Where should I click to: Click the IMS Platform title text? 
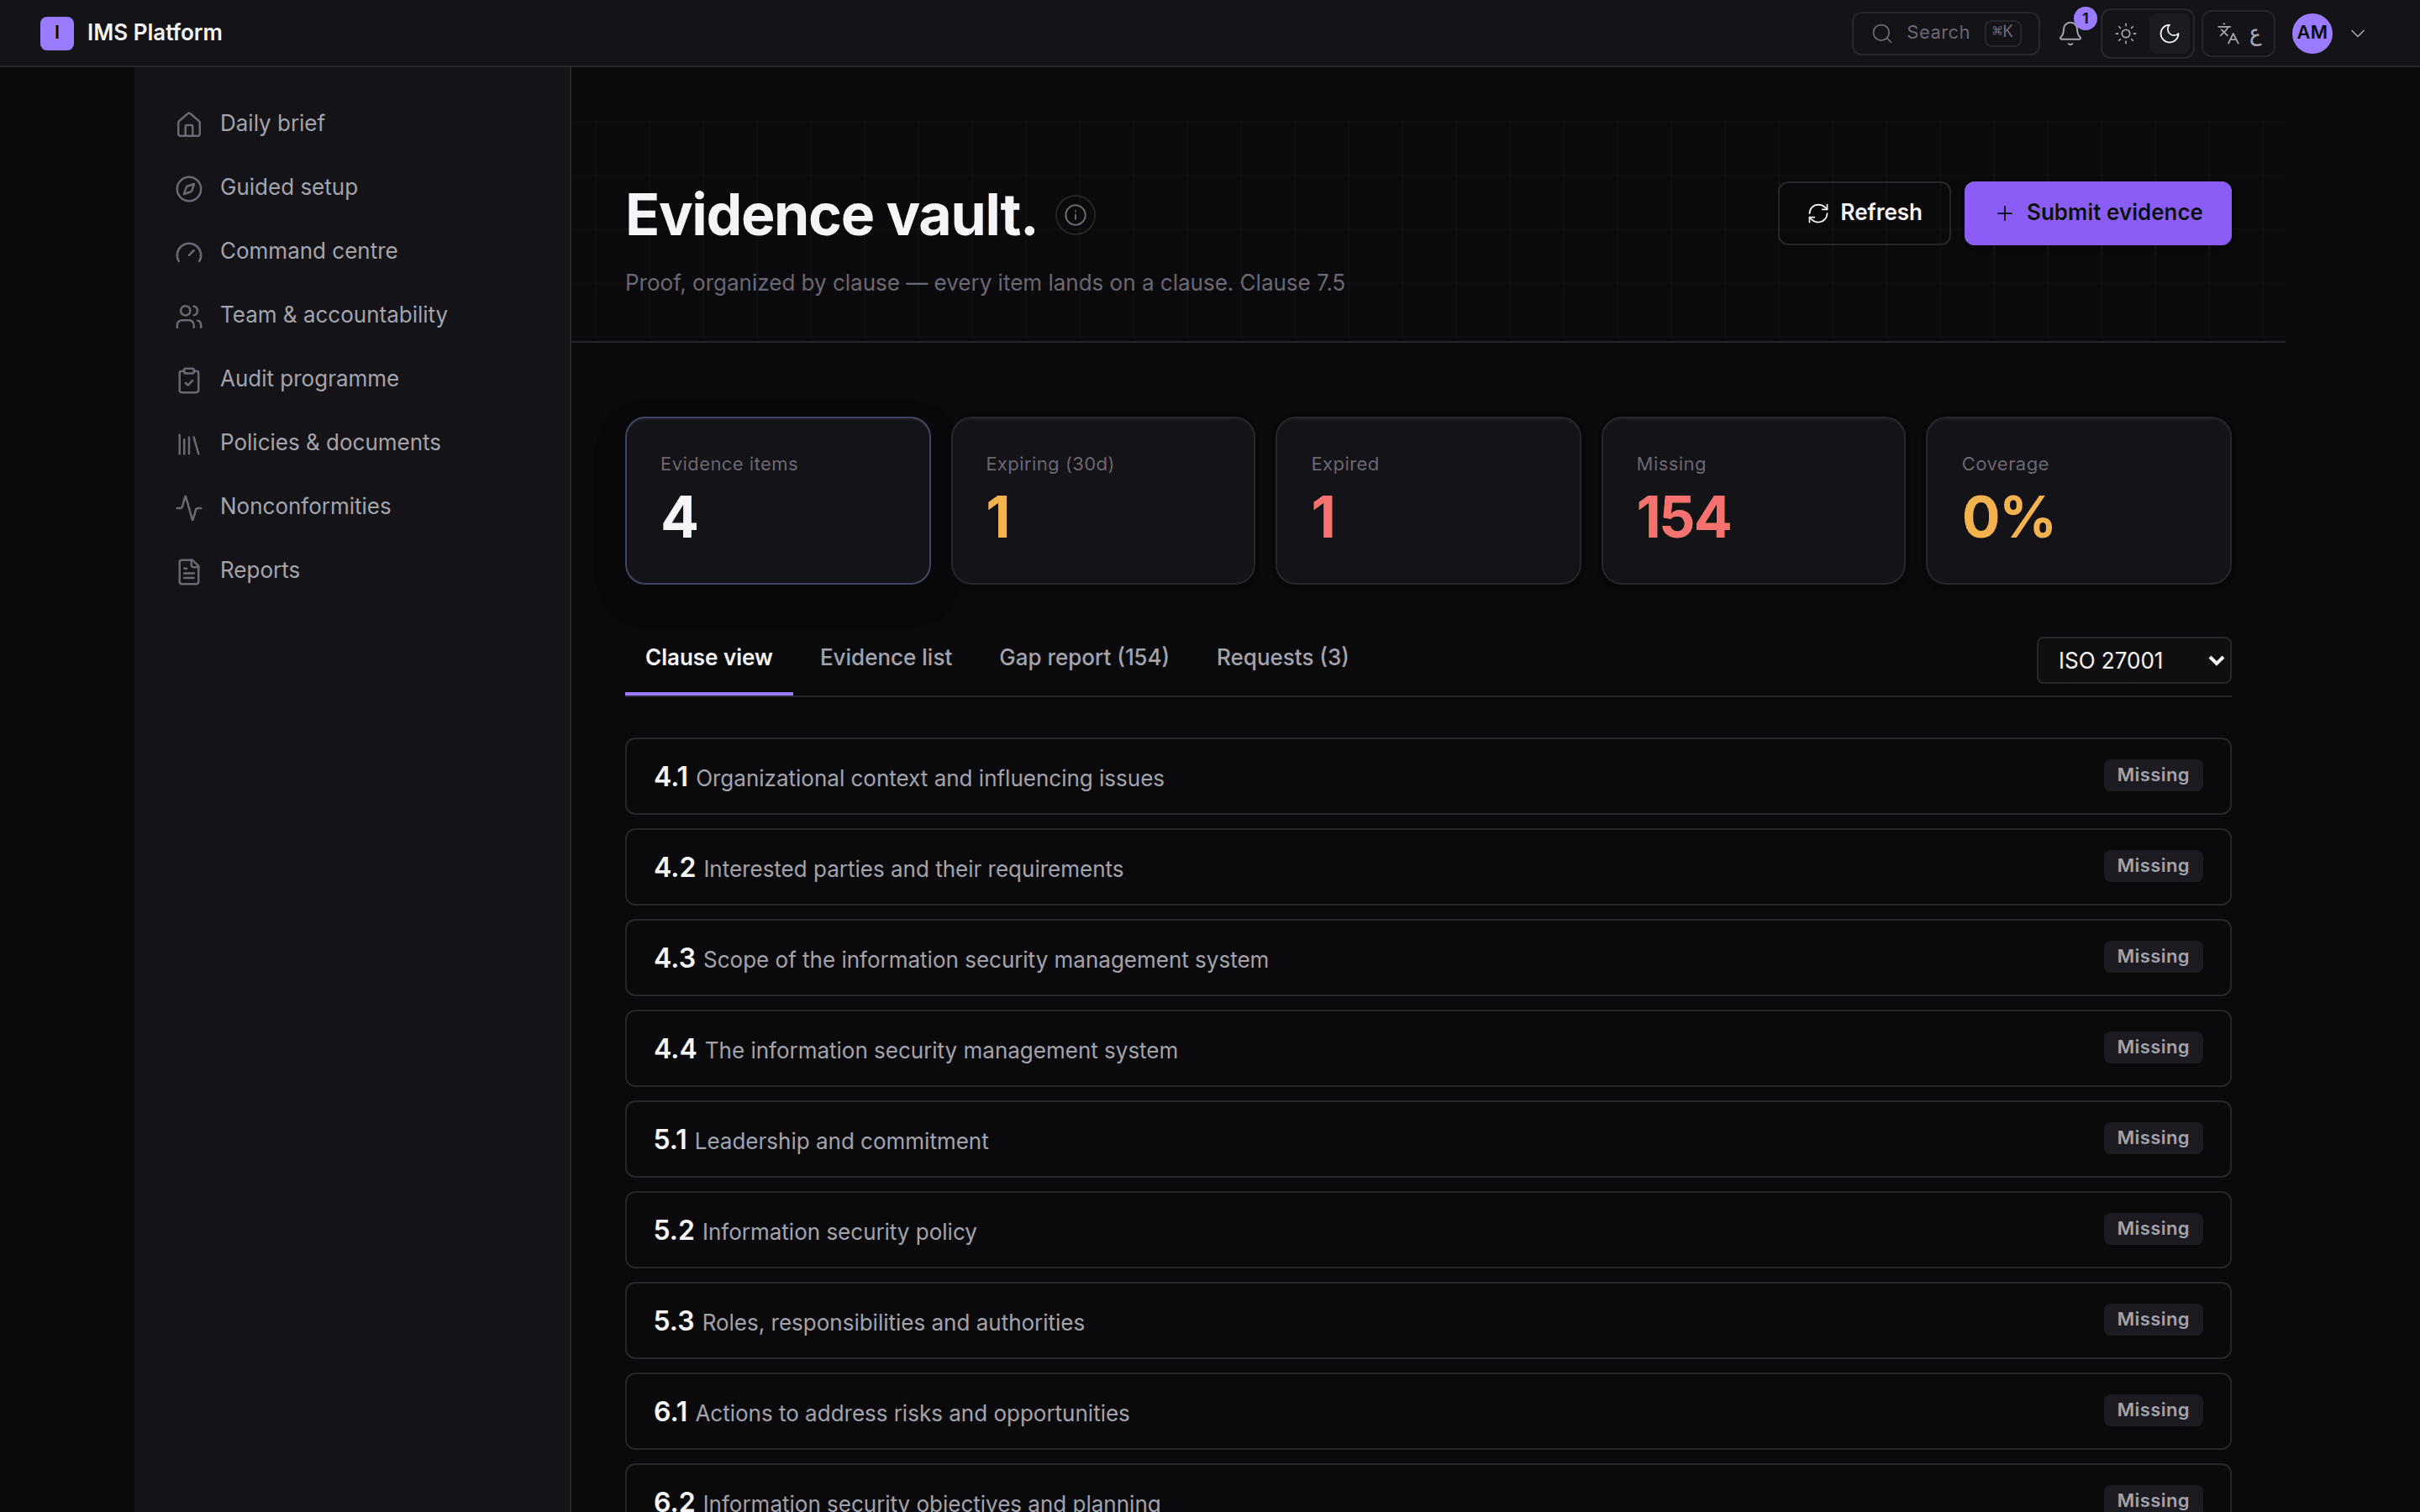155,33
